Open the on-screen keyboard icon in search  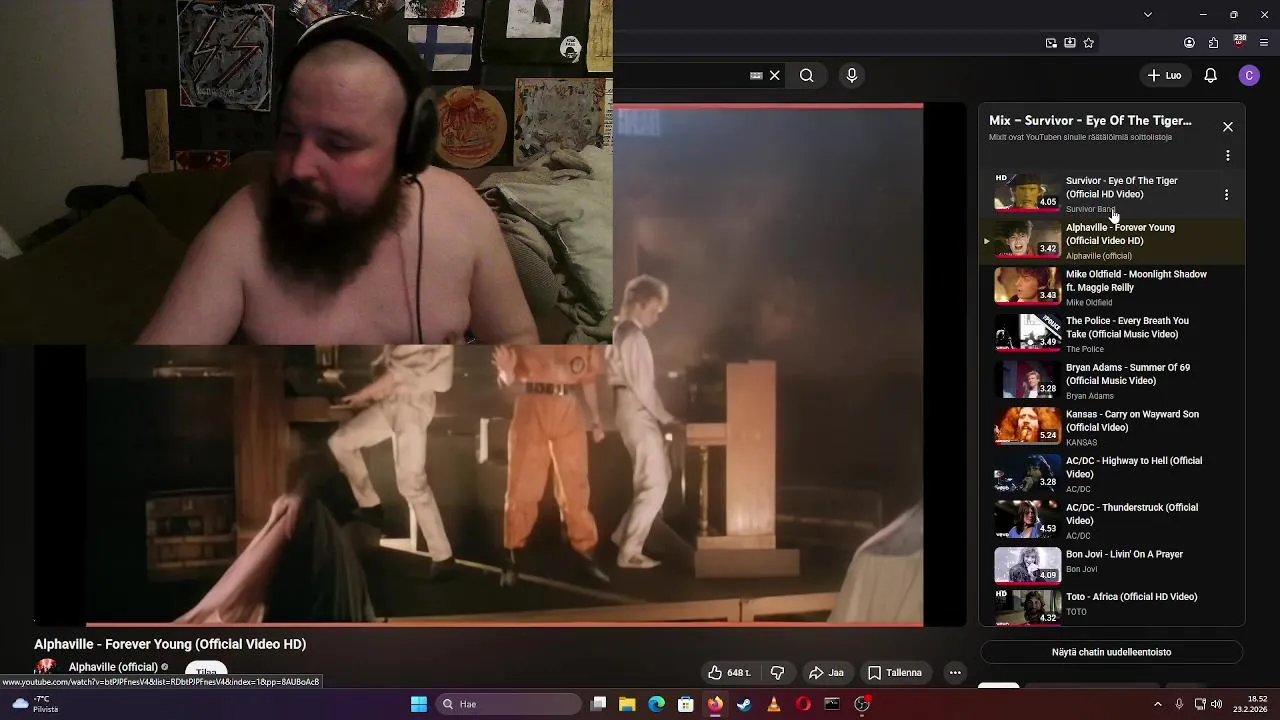756,75
